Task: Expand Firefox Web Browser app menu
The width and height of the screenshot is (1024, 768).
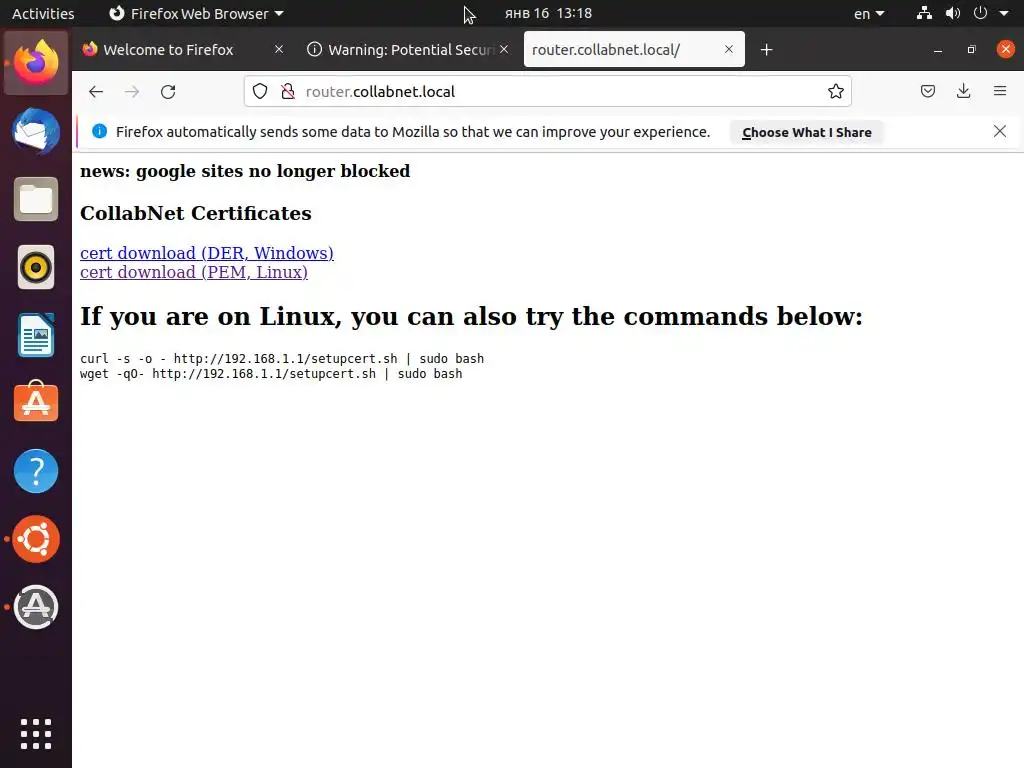Action: [196, 13]
